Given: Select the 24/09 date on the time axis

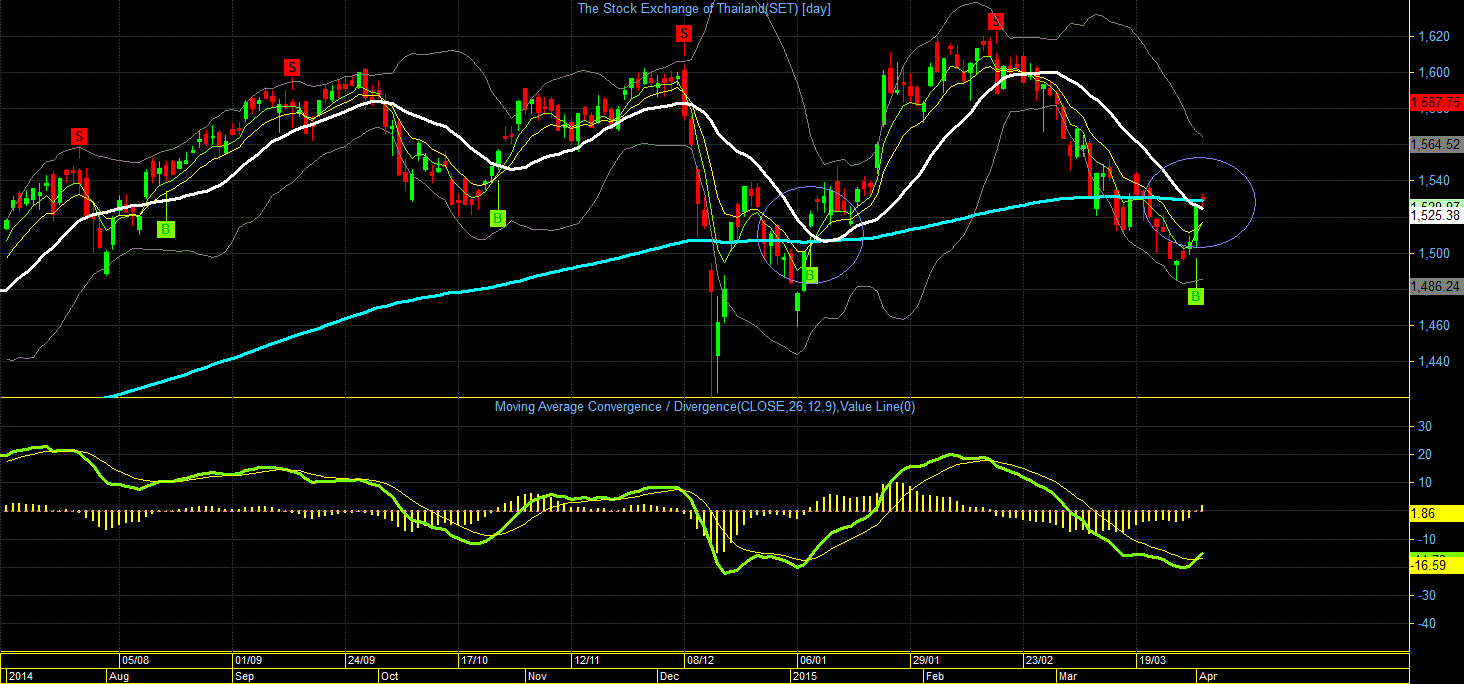Looking at the screenshot, I should point(361,661).
